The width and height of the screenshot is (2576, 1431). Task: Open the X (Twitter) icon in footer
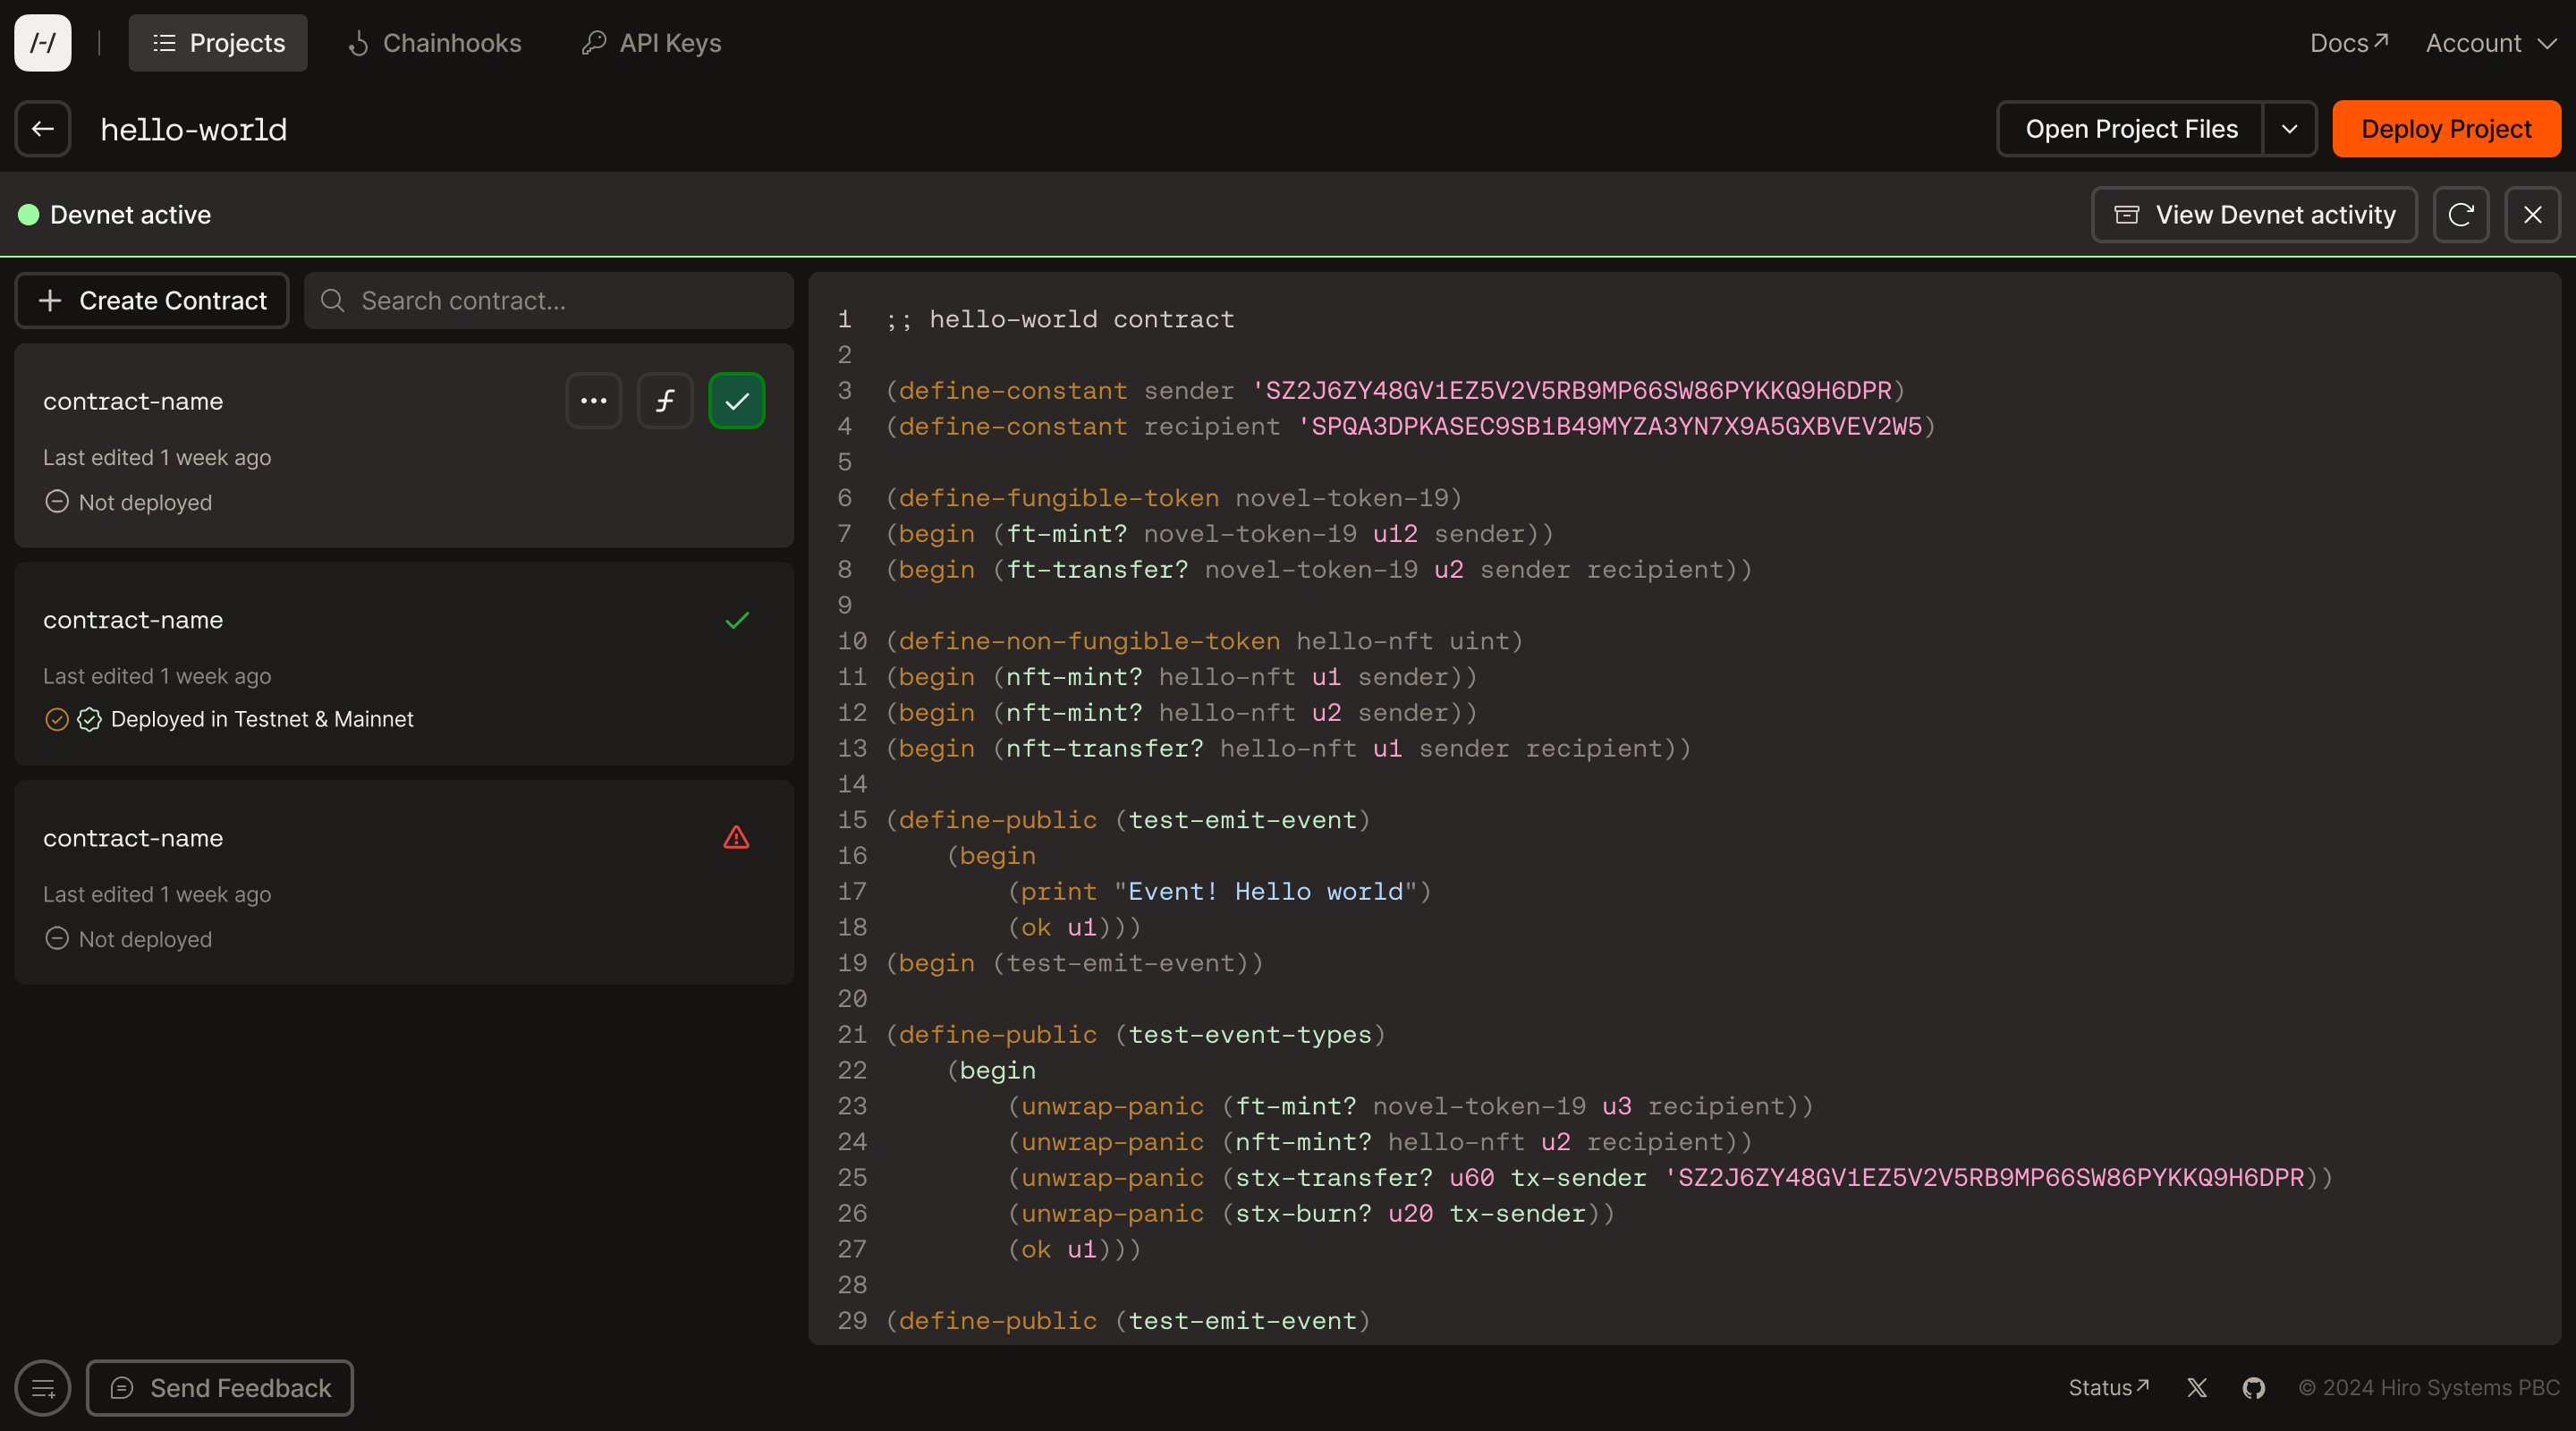[2196, 1388]
